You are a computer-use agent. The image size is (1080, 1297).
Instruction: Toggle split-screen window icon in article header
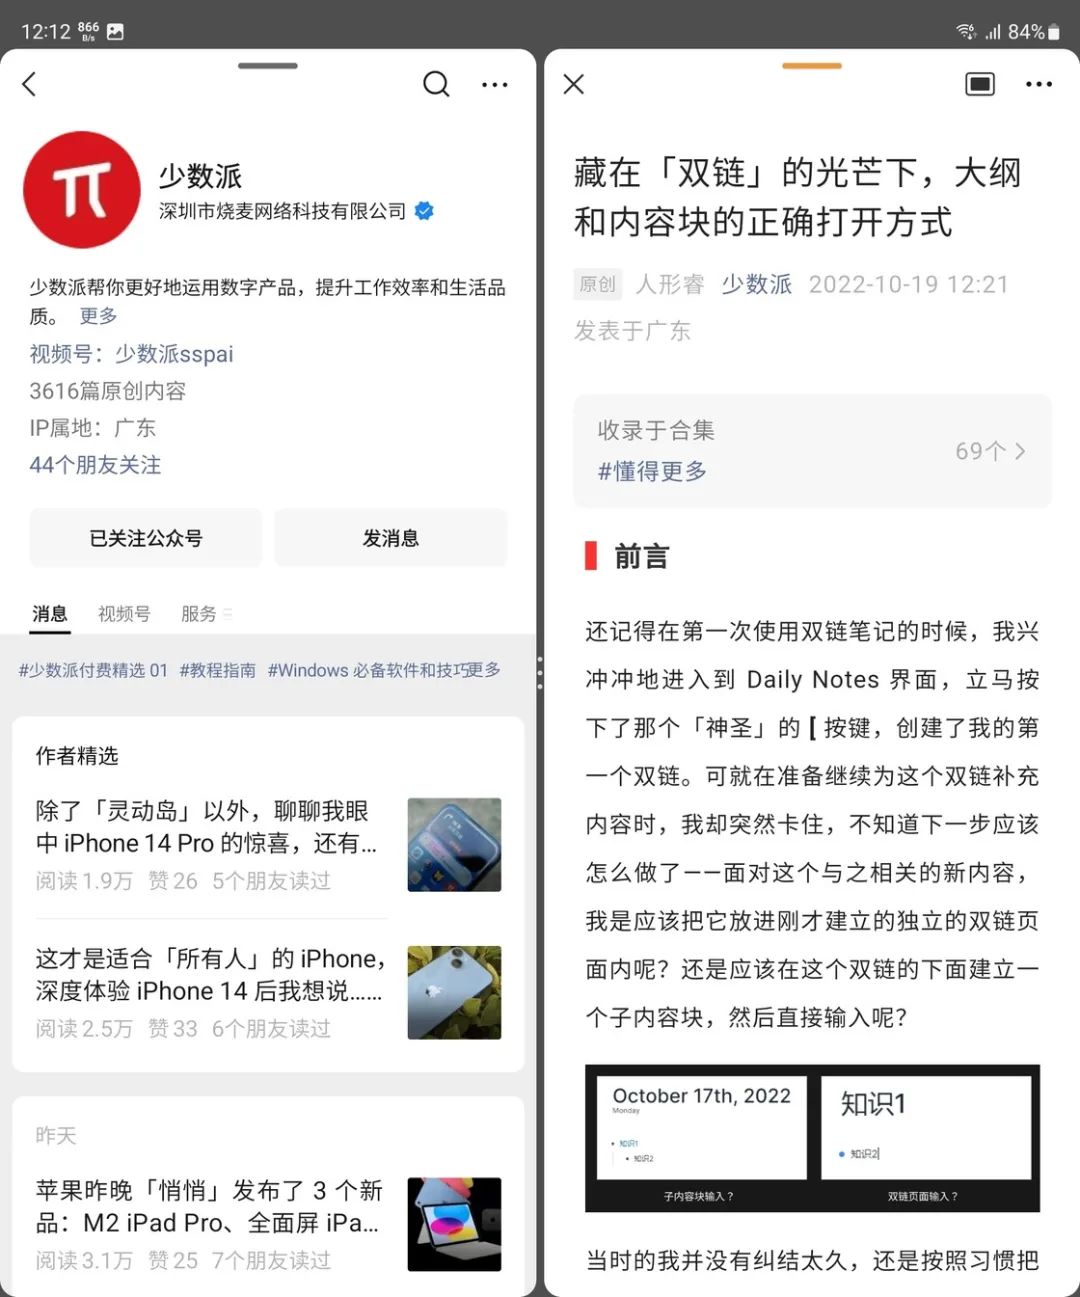980,84
